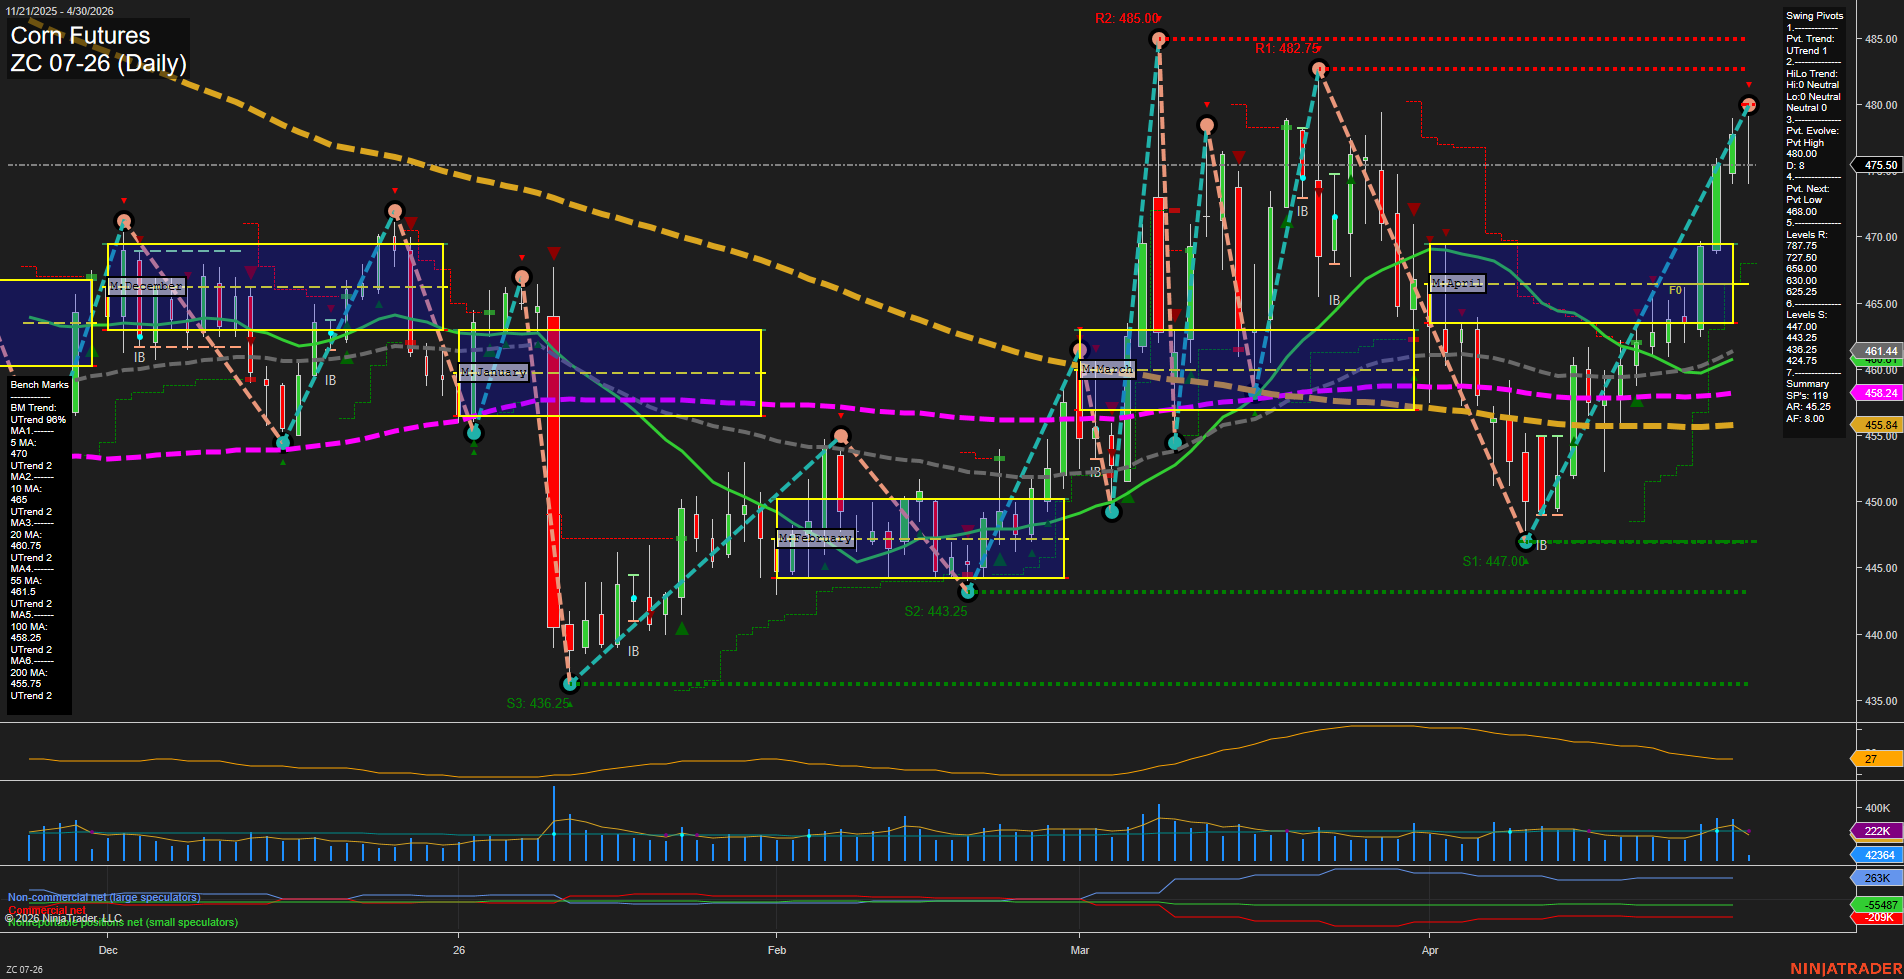Click the M:December month label
This screenshot has height=979, width=1904.
(x=146, y=286)
